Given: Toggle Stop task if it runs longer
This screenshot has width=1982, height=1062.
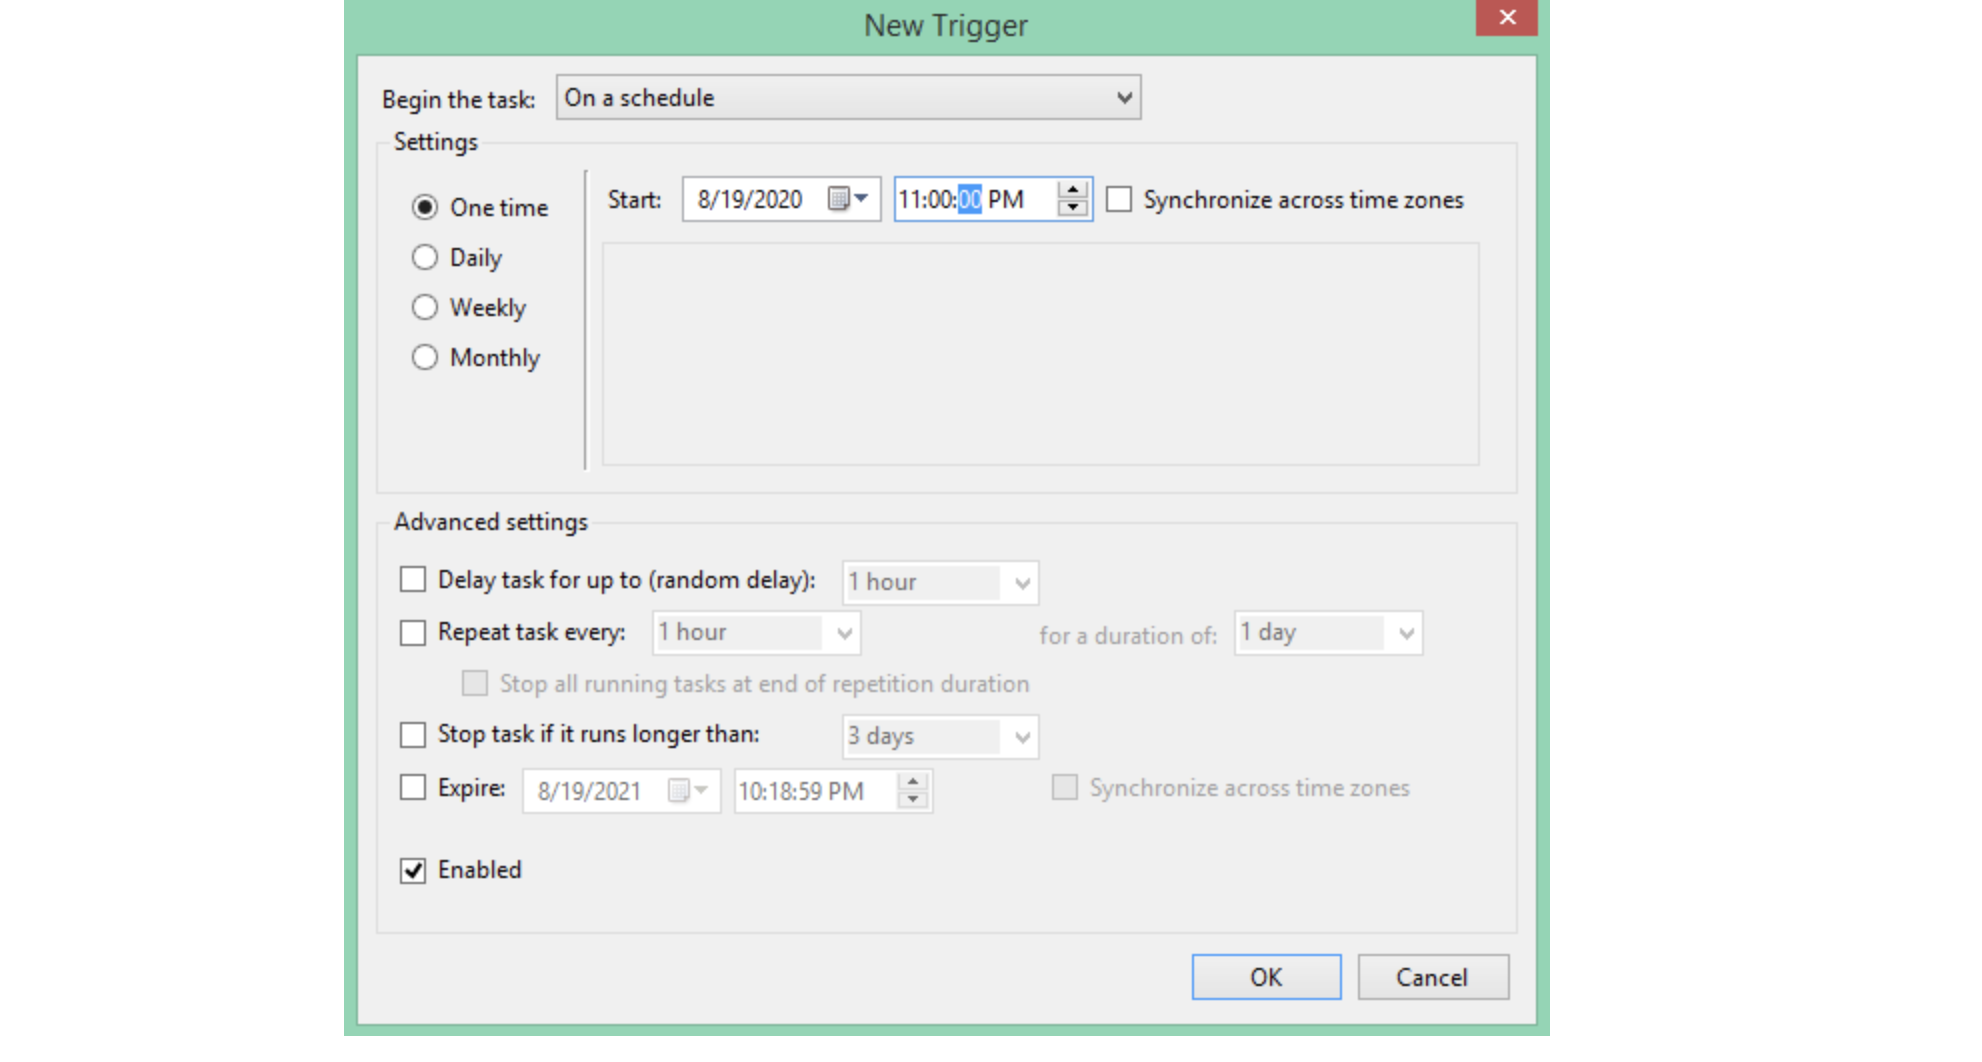Looking at the screenshot, I should [x=413, y=735].
